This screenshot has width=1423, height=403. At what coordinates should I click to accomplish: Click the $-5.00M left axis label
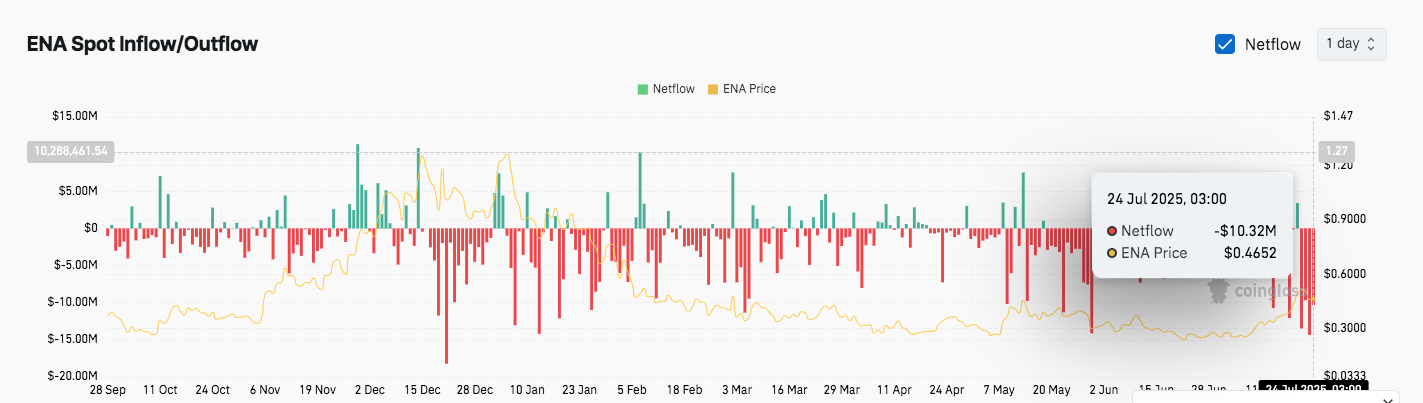point(76,265)
